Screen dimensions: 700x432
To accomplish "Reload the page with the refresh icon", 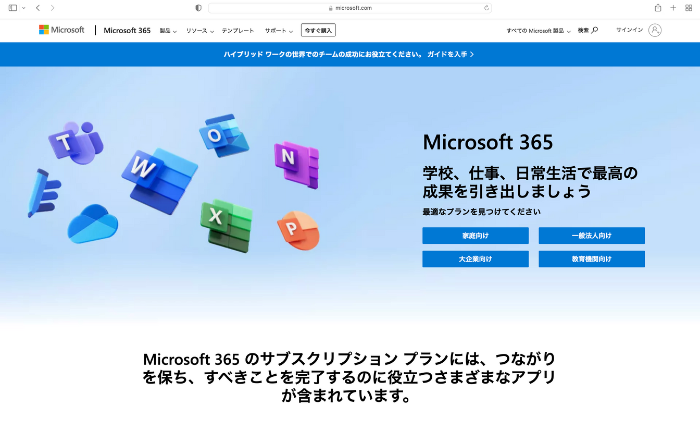I will (x=486, y=8).
